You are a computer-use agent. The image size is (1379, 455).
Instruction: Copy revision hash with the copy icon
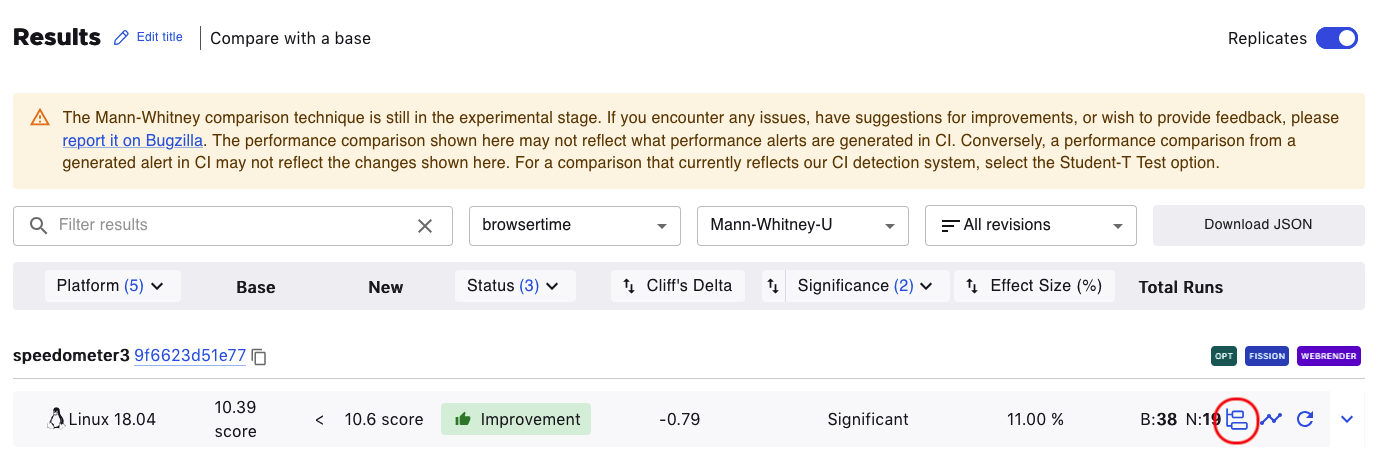coord(259,356)
